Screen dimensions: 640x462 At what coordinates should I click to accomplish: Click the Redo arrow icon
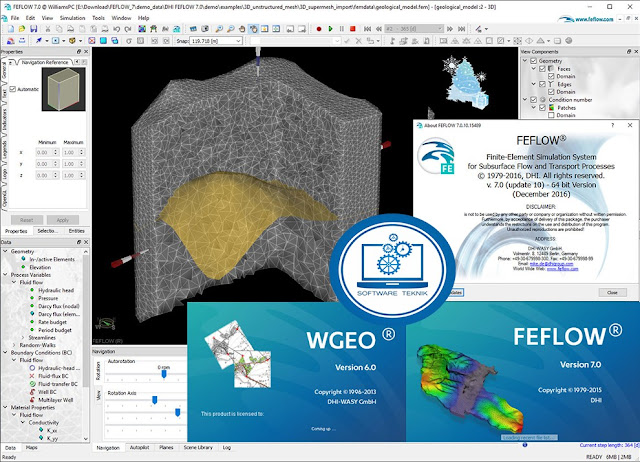128,29
